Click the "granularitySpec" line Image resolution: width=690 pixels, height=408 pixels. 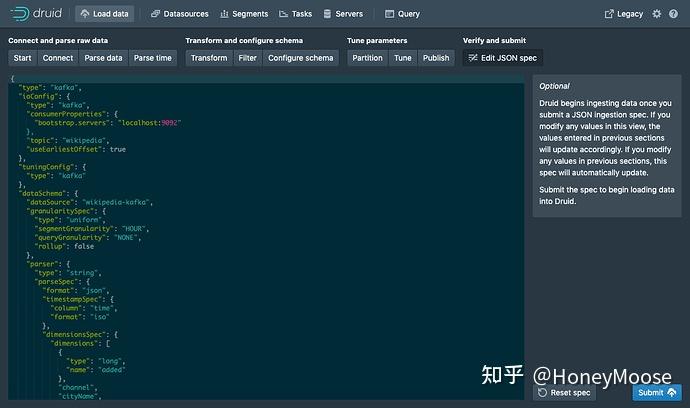[66, 211]
